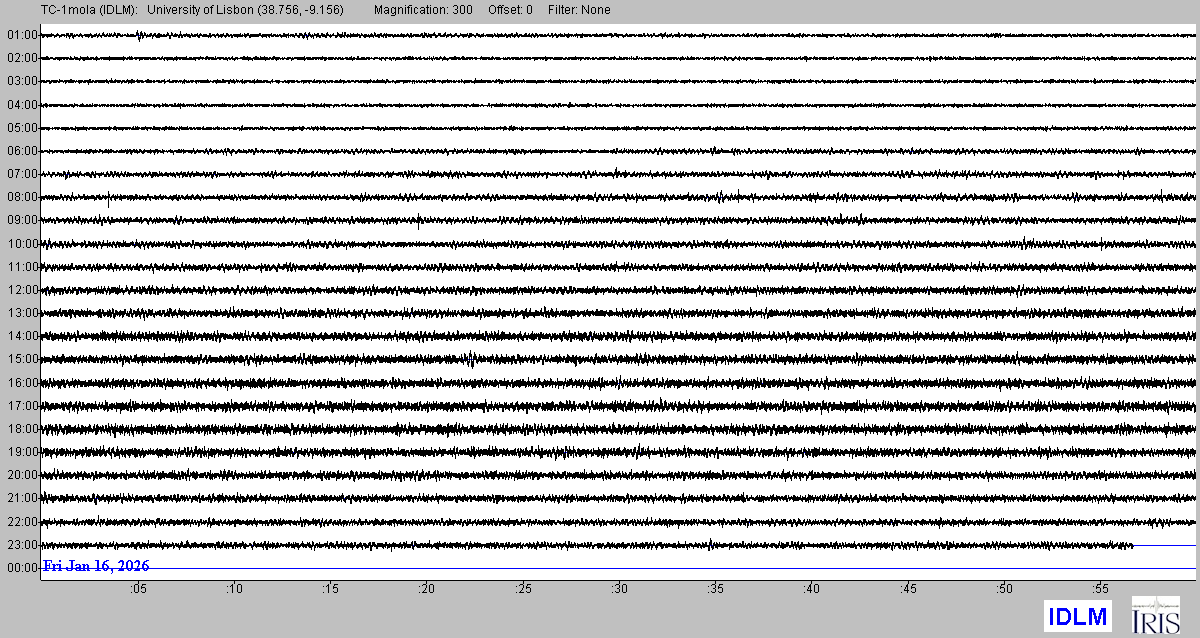
Task: Click the Fri Jan 16, 2026 date label
Action: pos(96,567)
